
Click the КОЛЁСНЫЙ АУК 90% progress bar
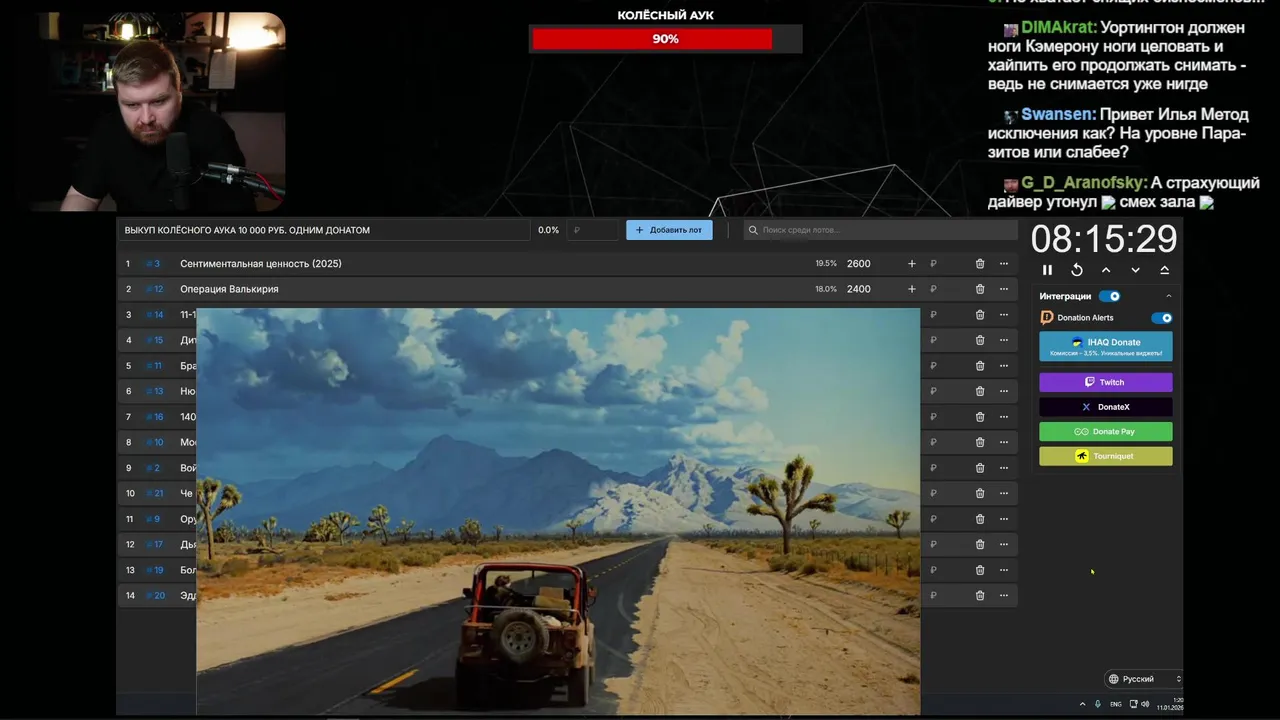(x=665, y=39)
